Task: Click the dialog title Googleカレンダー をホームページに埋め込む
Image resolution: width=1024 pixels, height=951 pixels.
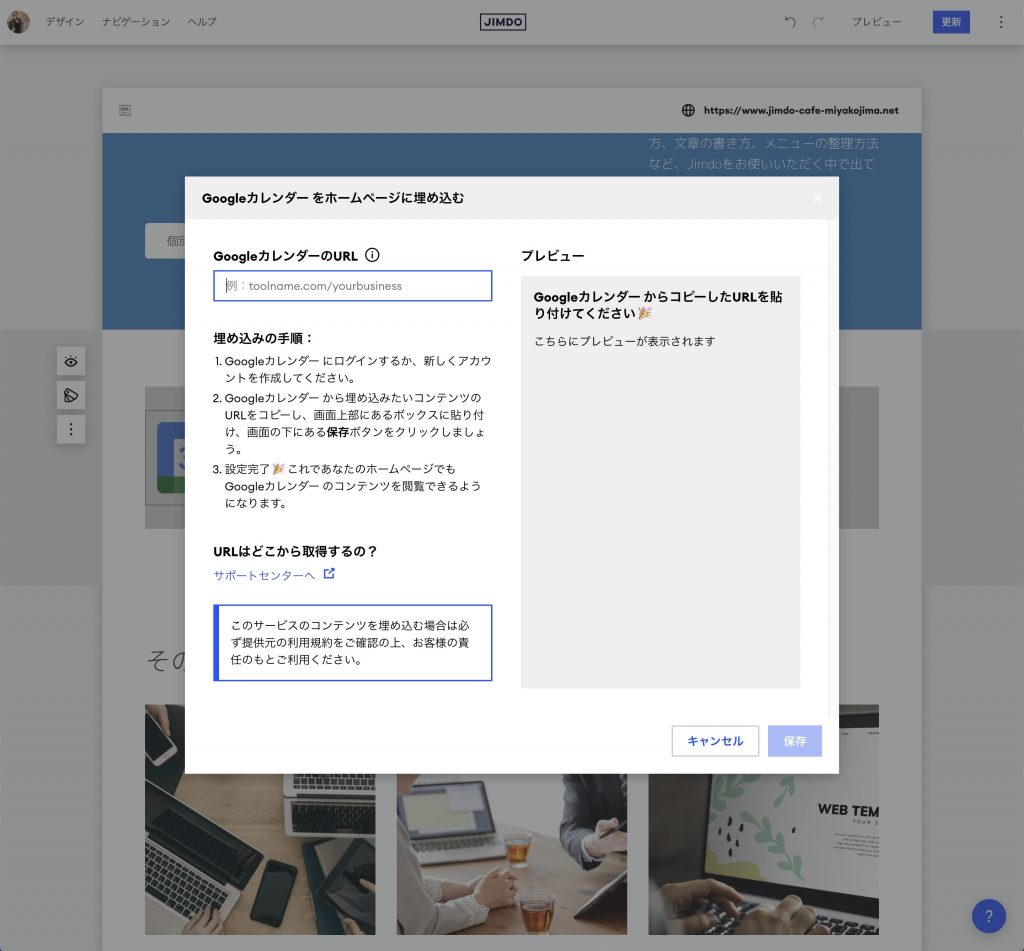Action: coord(333,198)
